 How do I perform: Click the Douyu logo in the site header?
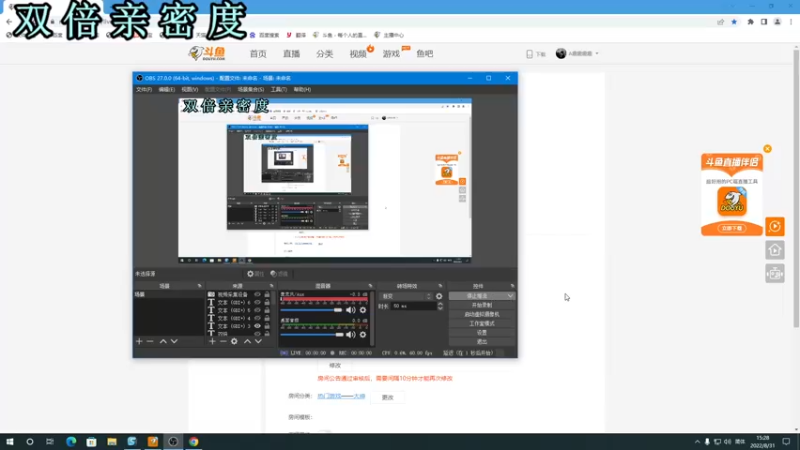click(207, 54)
